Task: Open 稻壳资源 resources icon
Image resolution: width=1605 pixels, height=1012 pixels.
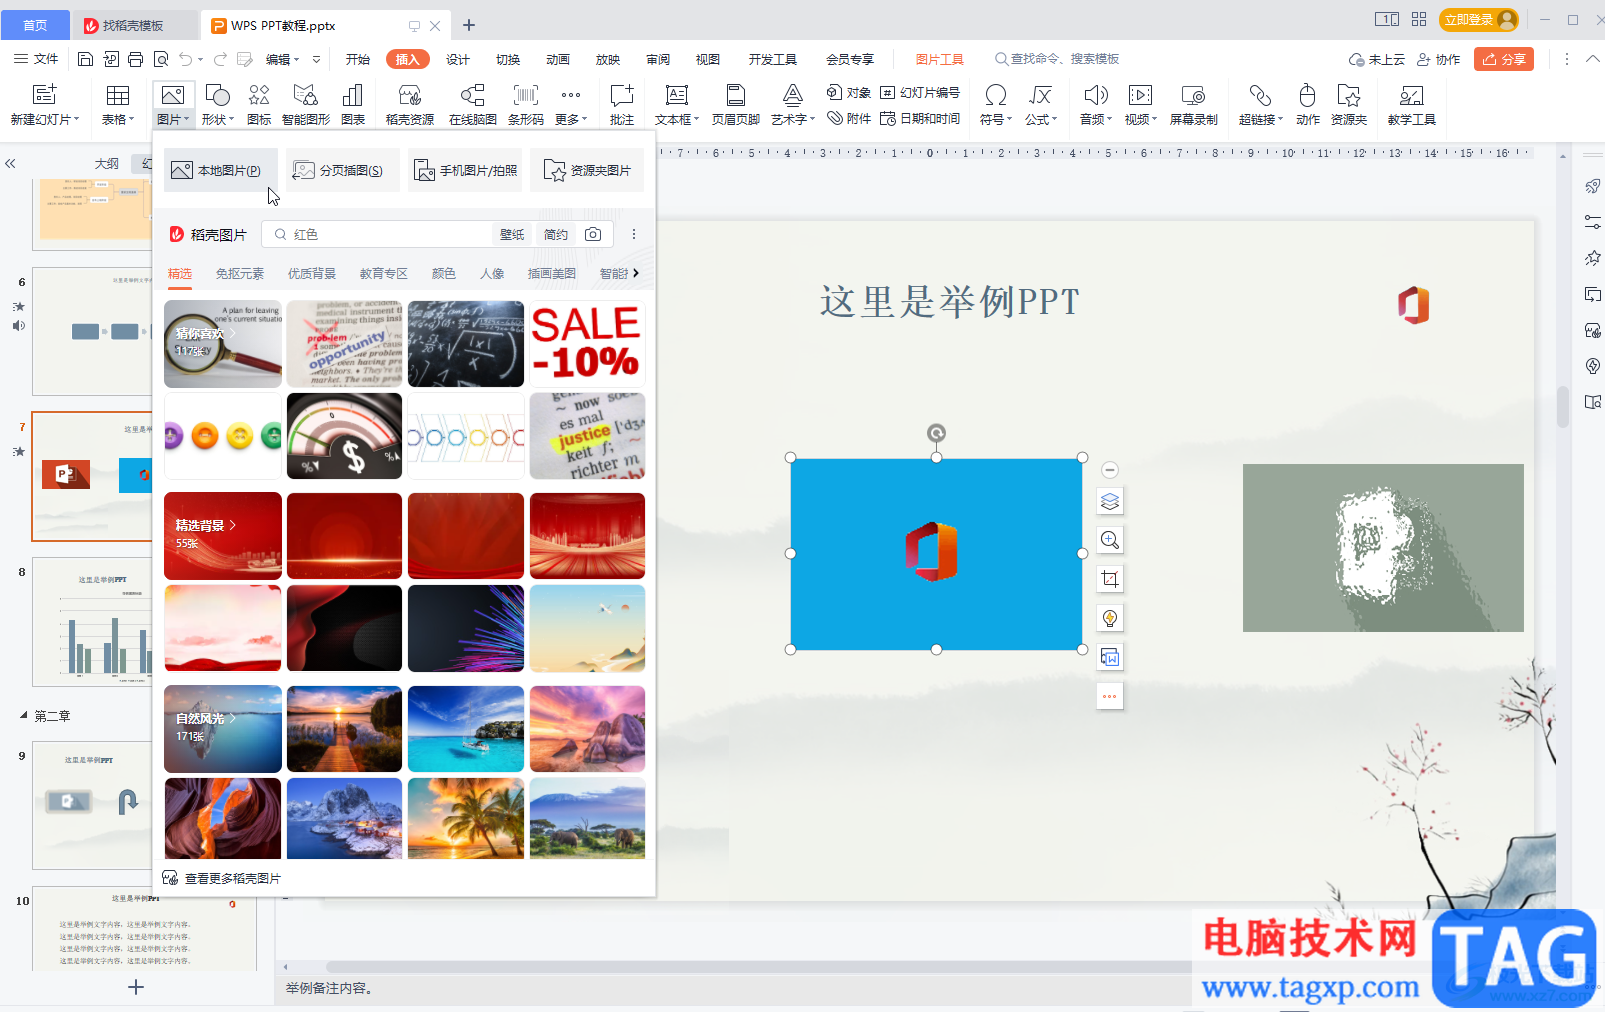Action: (x=409, y=95)
